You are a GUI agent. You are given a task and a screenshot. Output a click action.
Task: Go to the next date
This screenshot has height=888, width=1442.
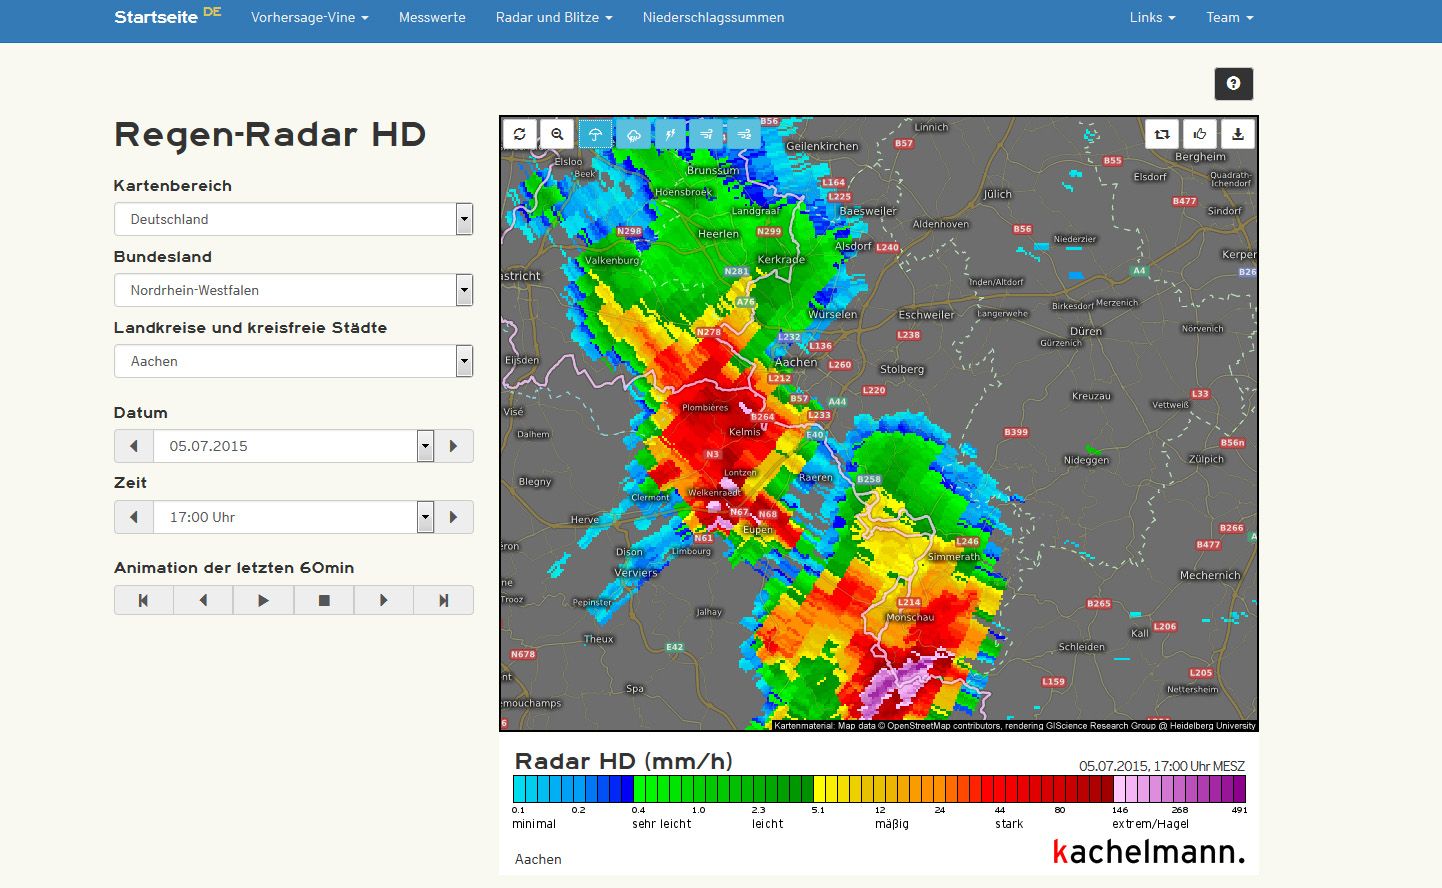(453, 446)
